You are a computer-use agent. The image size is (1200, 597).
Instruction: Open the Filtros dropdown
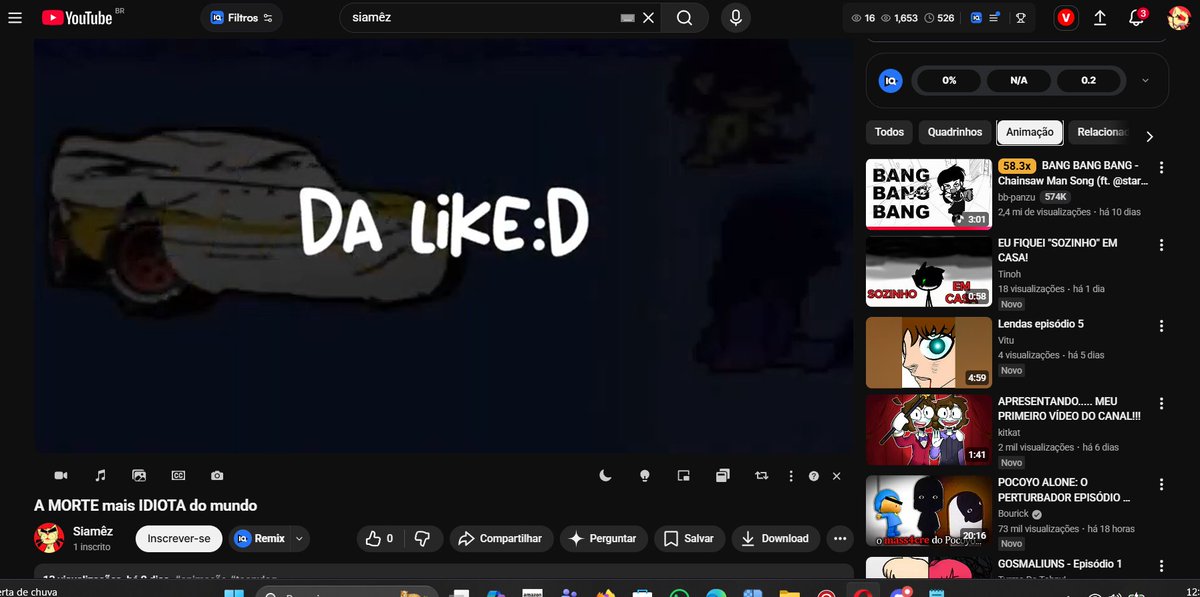point(241,18)
